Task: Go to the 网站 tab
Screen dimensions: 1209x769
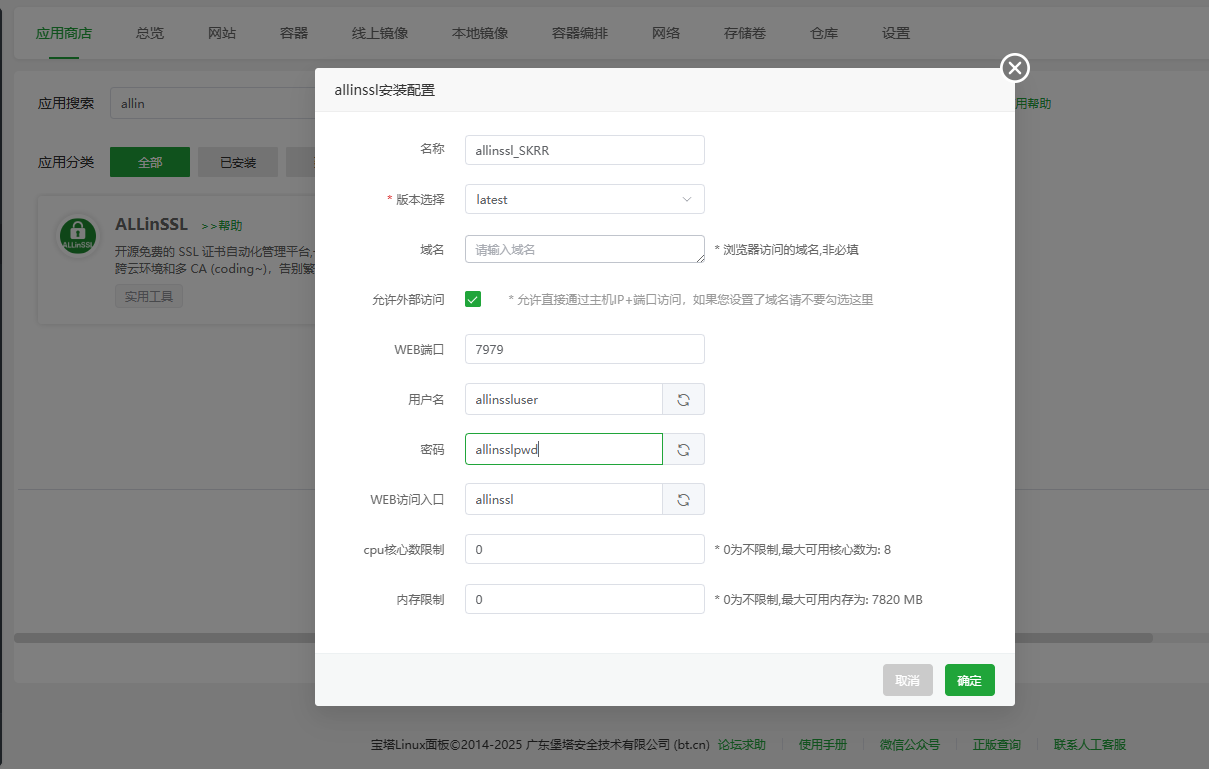Action: coord(222,33)
